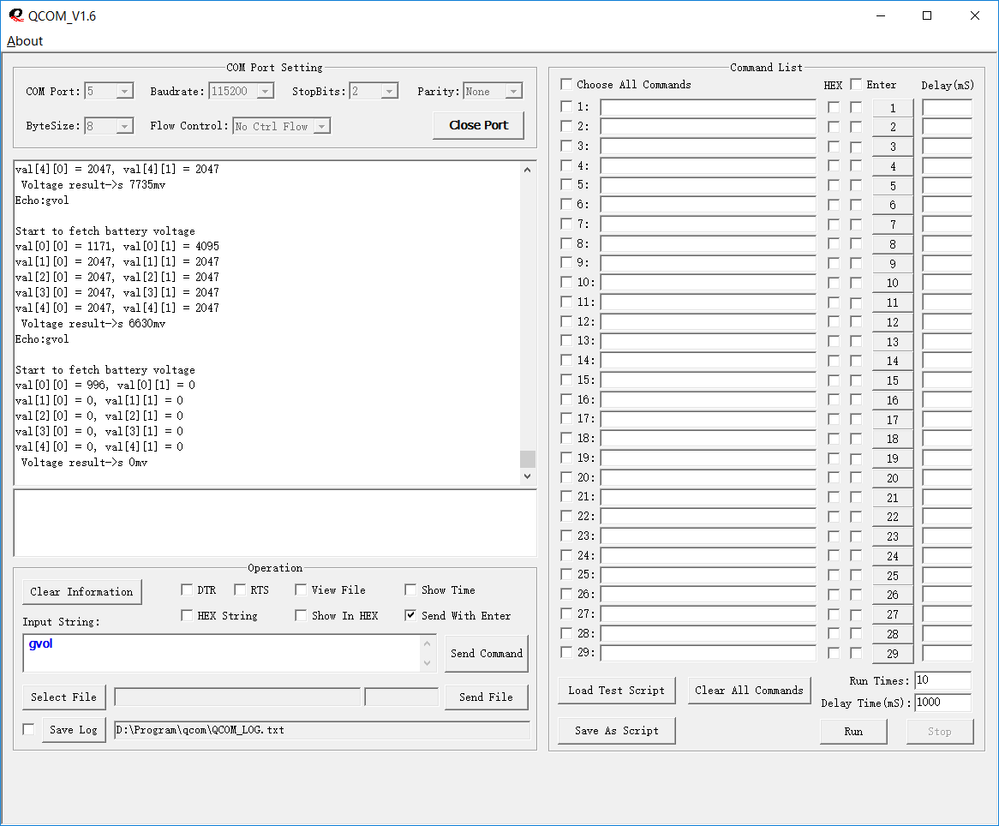This screenshot has width=999, height=826.
Task: Click the Run button
Action: click(x=854, y=731)
